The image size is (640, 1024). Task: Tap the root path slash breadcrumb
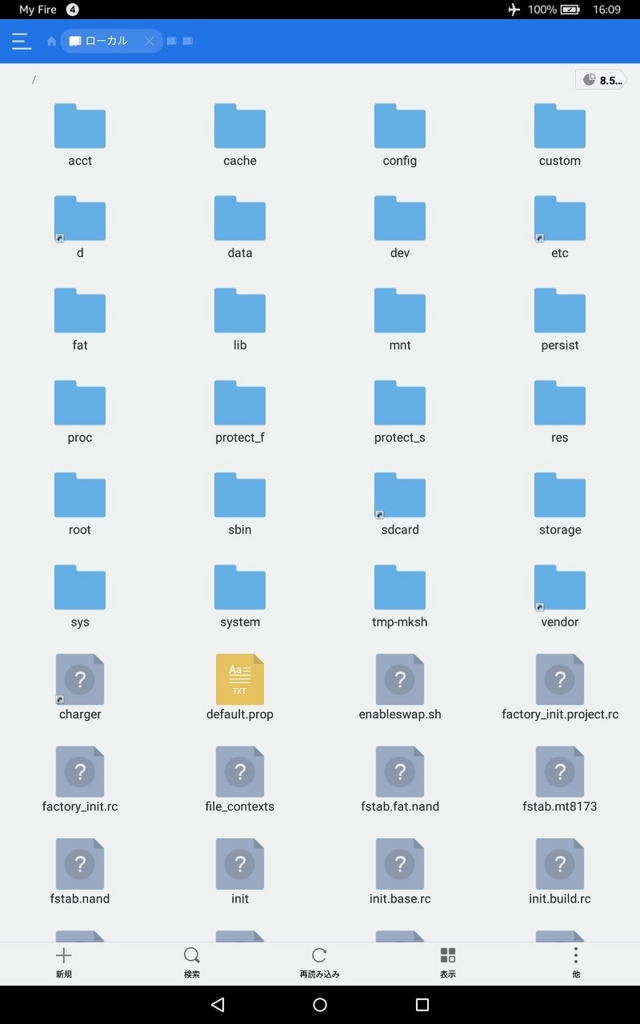34,80
